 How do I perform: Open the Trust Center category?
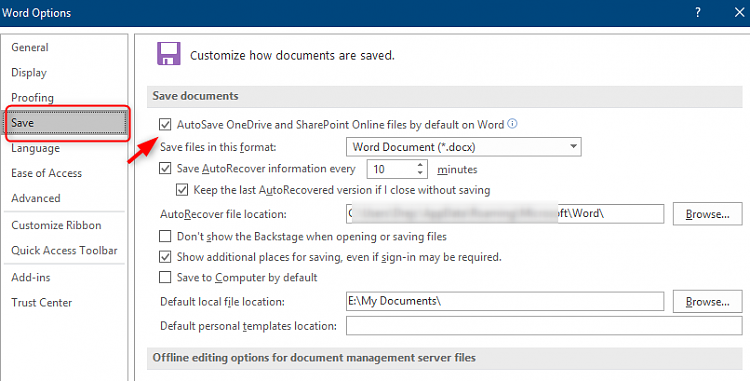point(42,303)
